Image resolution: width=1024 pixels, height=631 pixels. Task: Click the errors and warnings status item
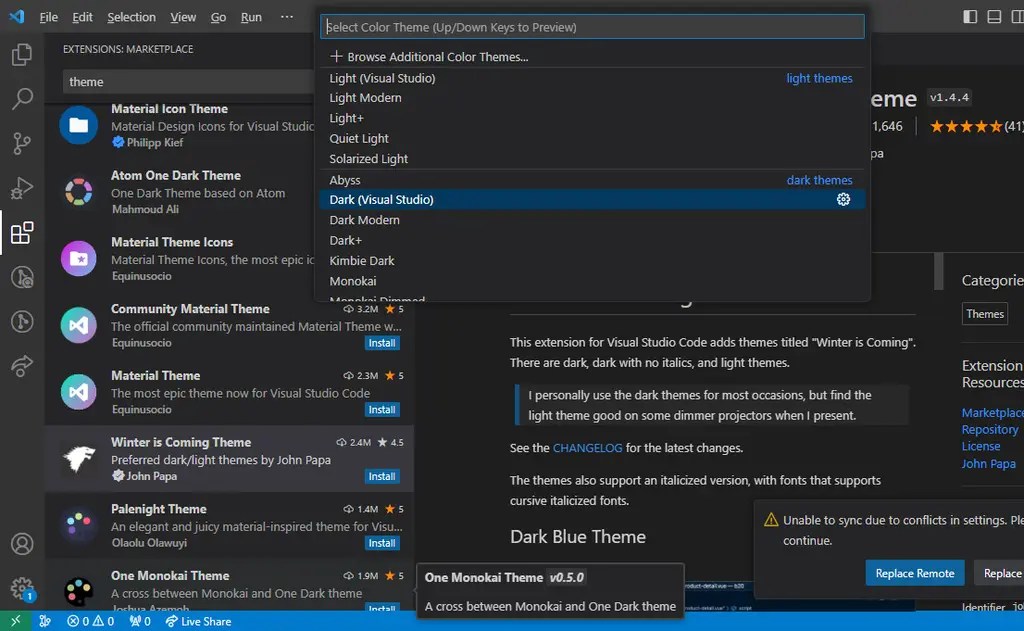[x=90, y=621]
